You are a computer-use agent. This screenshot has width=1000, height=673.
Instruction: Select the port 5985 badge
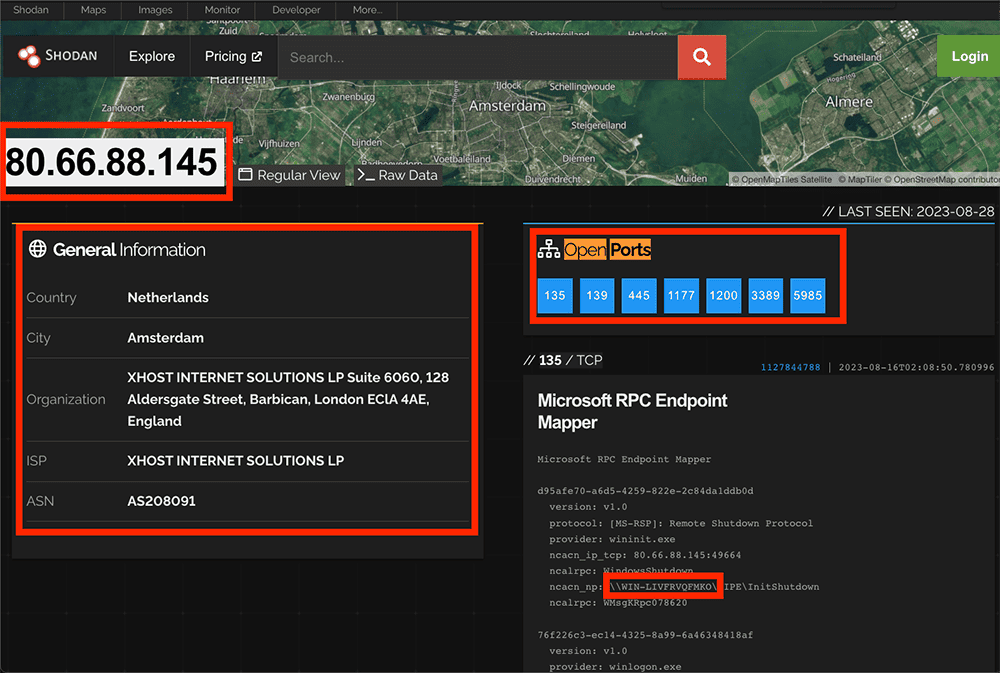[x=808, y=296]
